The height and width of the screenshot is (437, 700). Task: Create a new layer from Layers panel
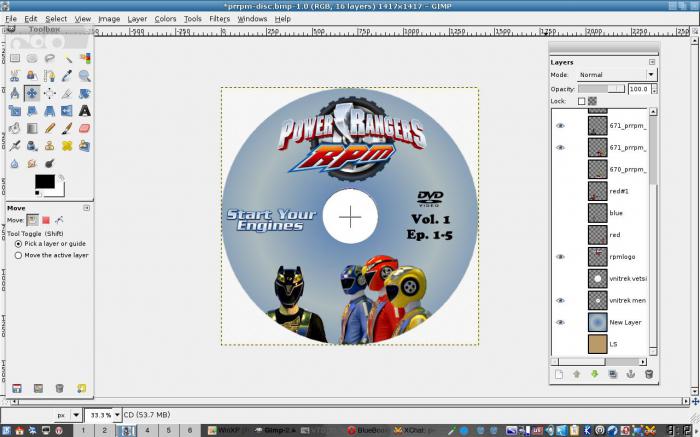[559, 374]
